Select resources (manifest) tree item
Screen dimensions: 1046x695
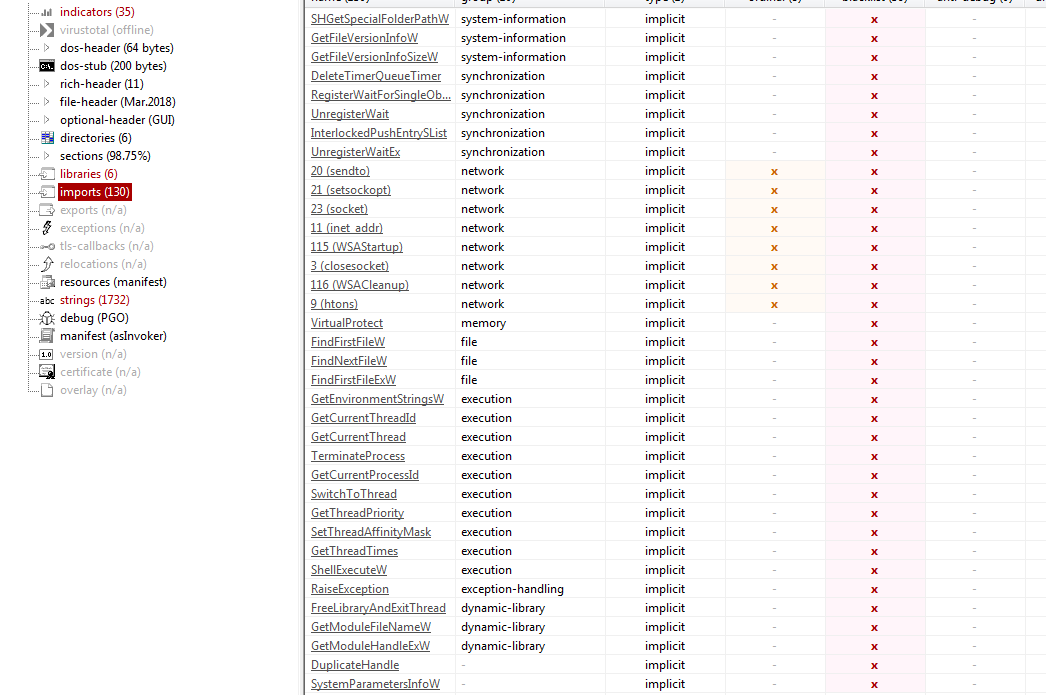pyautogui.click(x=113, y=282)
